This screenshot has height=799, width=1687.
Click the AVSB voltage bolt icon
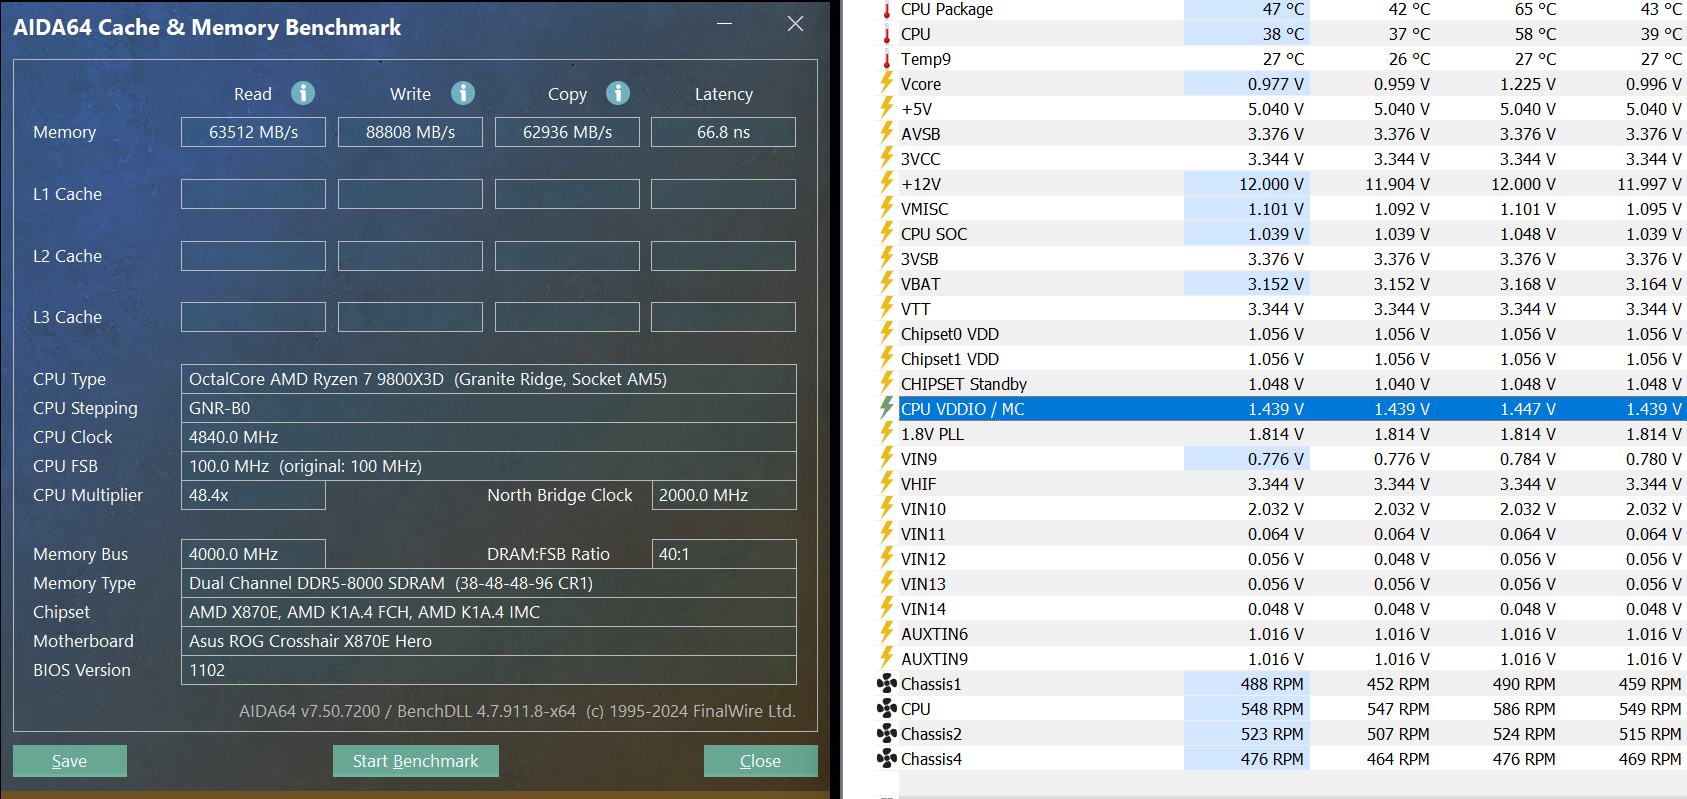pos(886,133)
